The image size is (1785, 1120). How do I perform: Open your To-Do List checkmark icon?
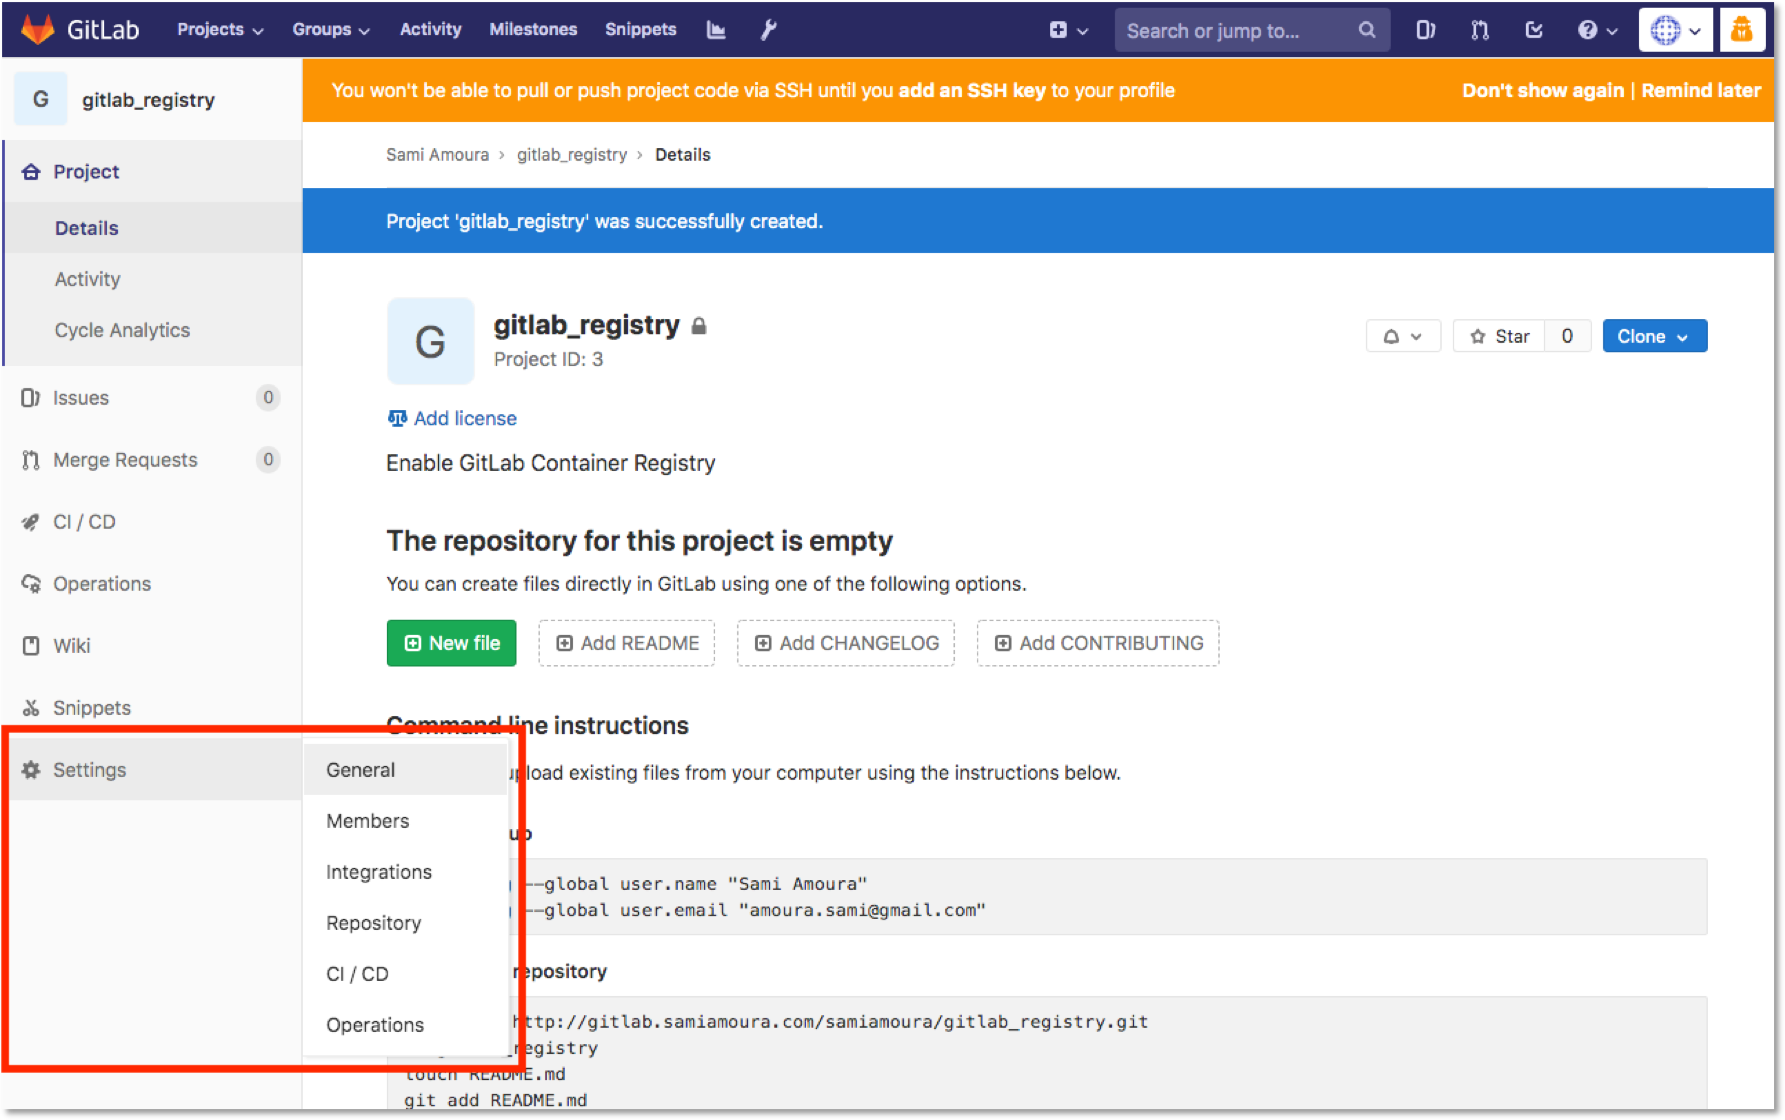pos(1533,29)
